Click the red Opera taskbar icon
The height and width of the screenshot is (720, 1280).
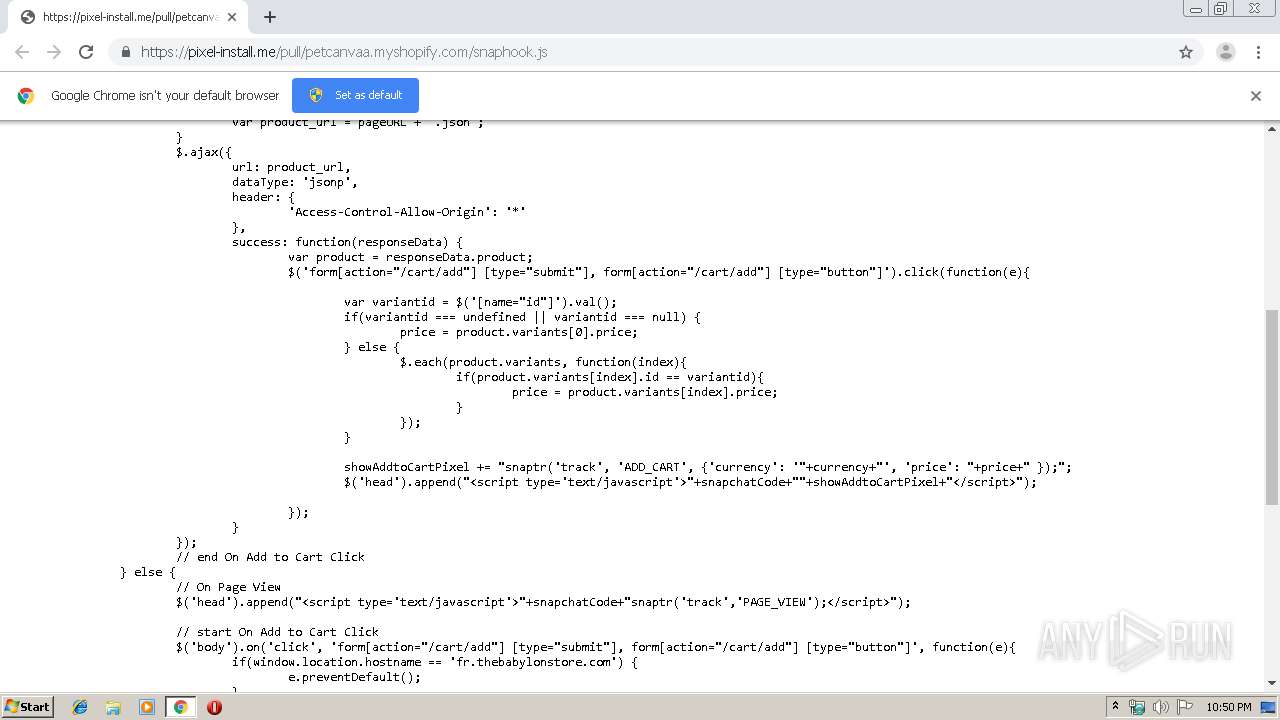[x=214, y=707]
